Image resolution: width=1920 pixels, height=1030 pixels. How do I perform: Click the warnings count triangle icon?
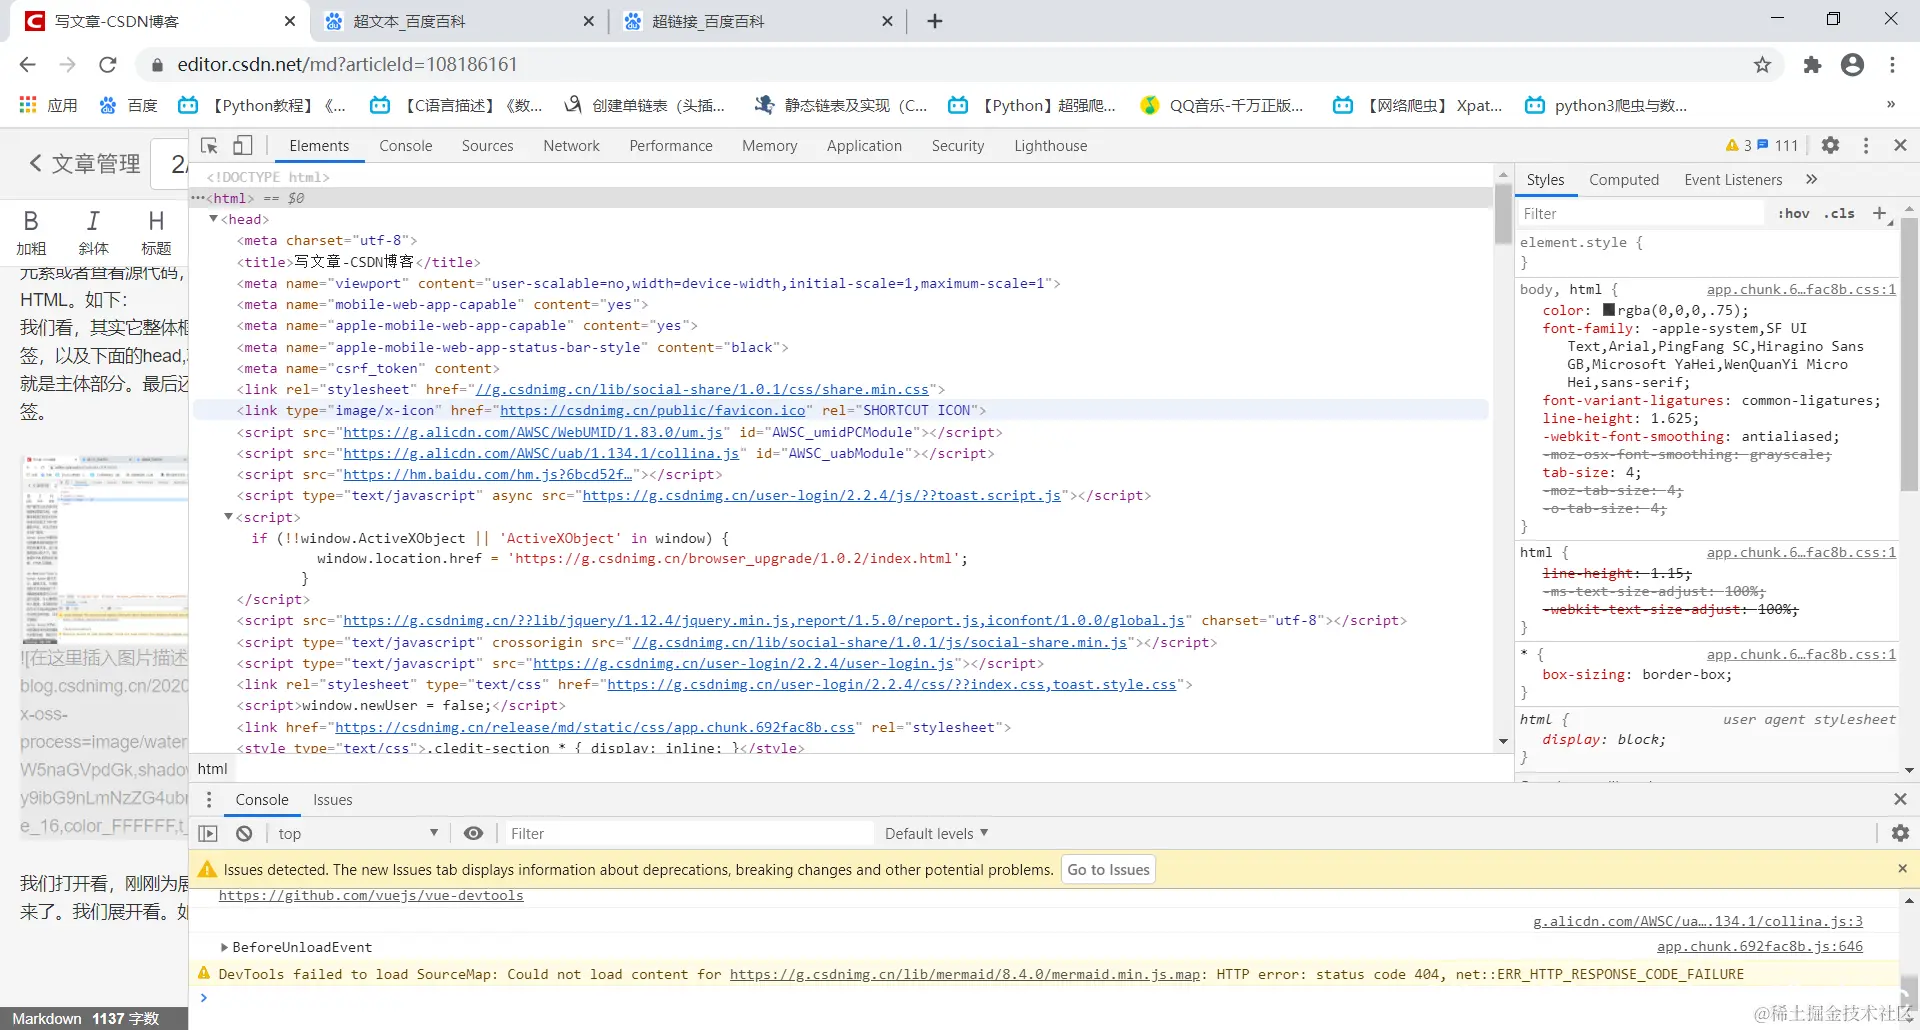(x=1732, y=145)
